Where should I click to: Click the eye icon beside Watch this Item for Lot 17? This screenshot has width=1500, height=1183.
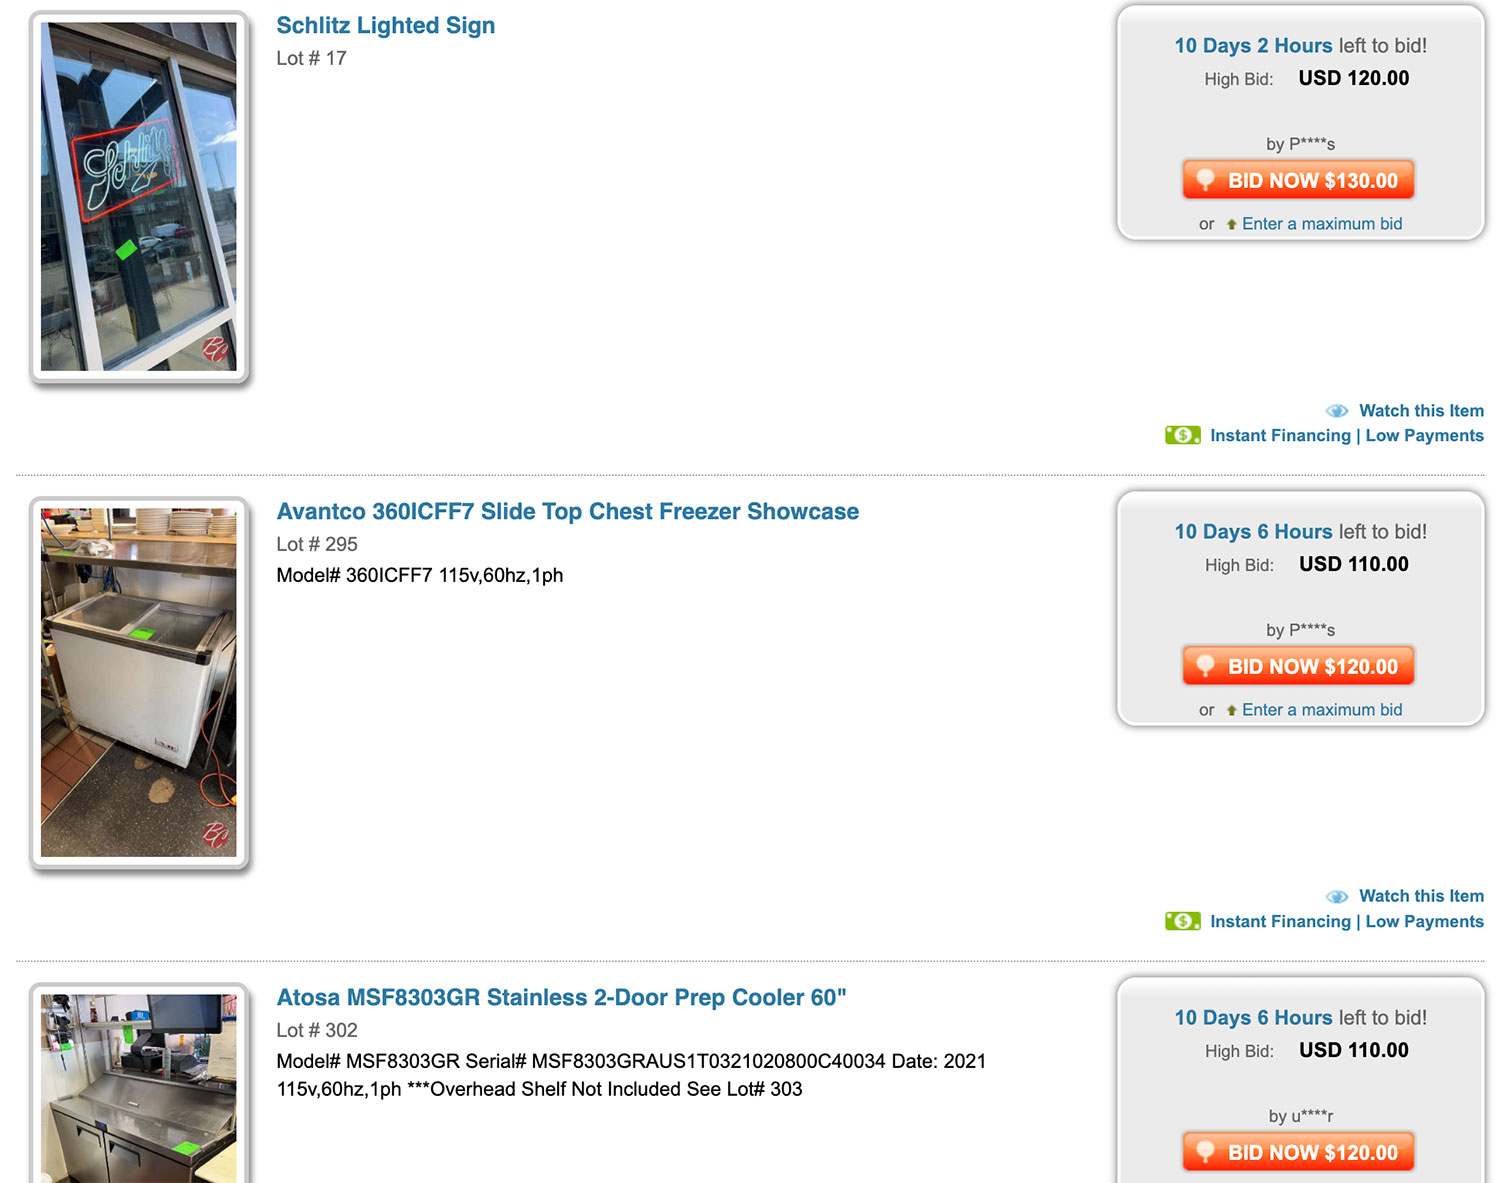(x=1337, y=411)
